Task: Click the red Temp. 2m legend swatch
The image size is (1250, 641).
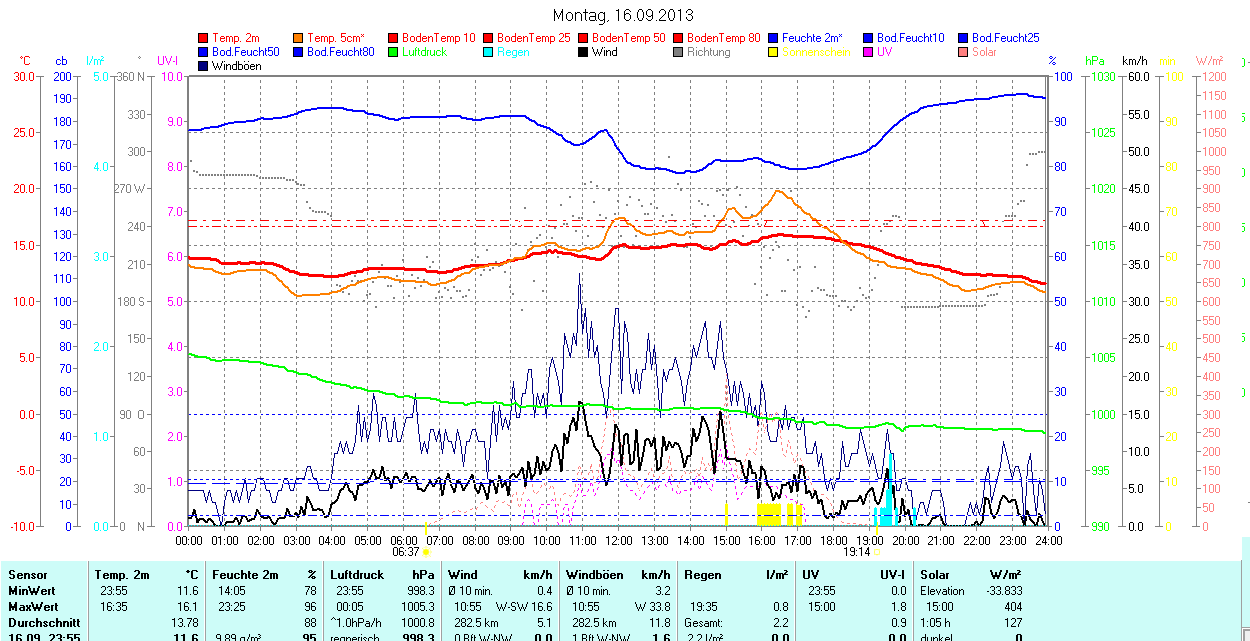Action: 204,38
